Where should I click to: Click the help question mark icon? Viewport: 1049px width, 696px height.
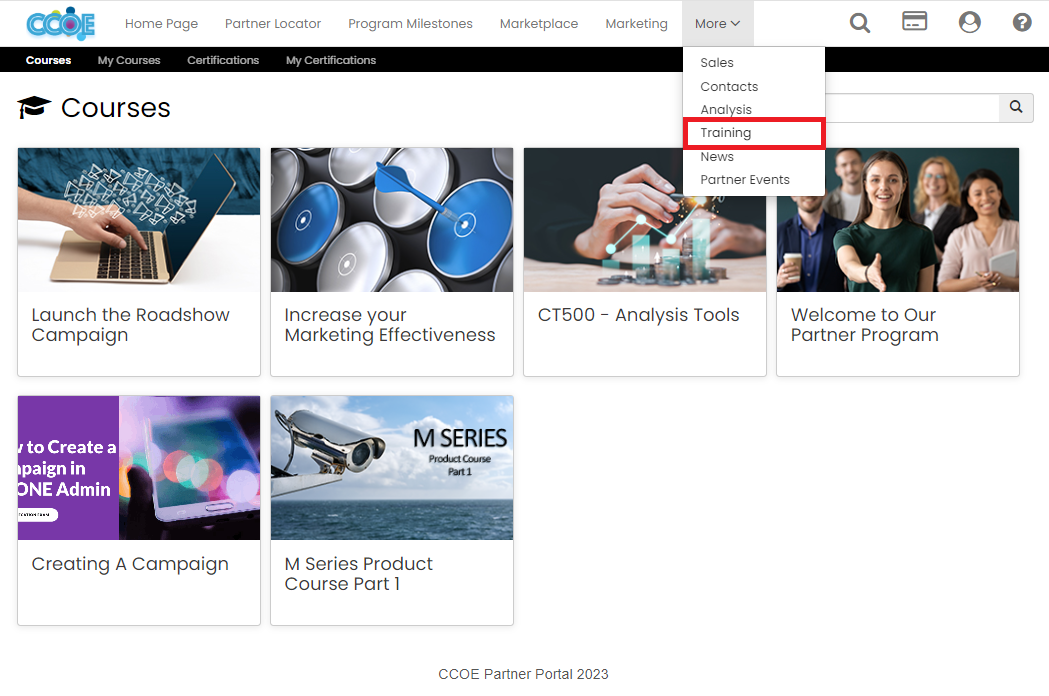[1021, 22]
